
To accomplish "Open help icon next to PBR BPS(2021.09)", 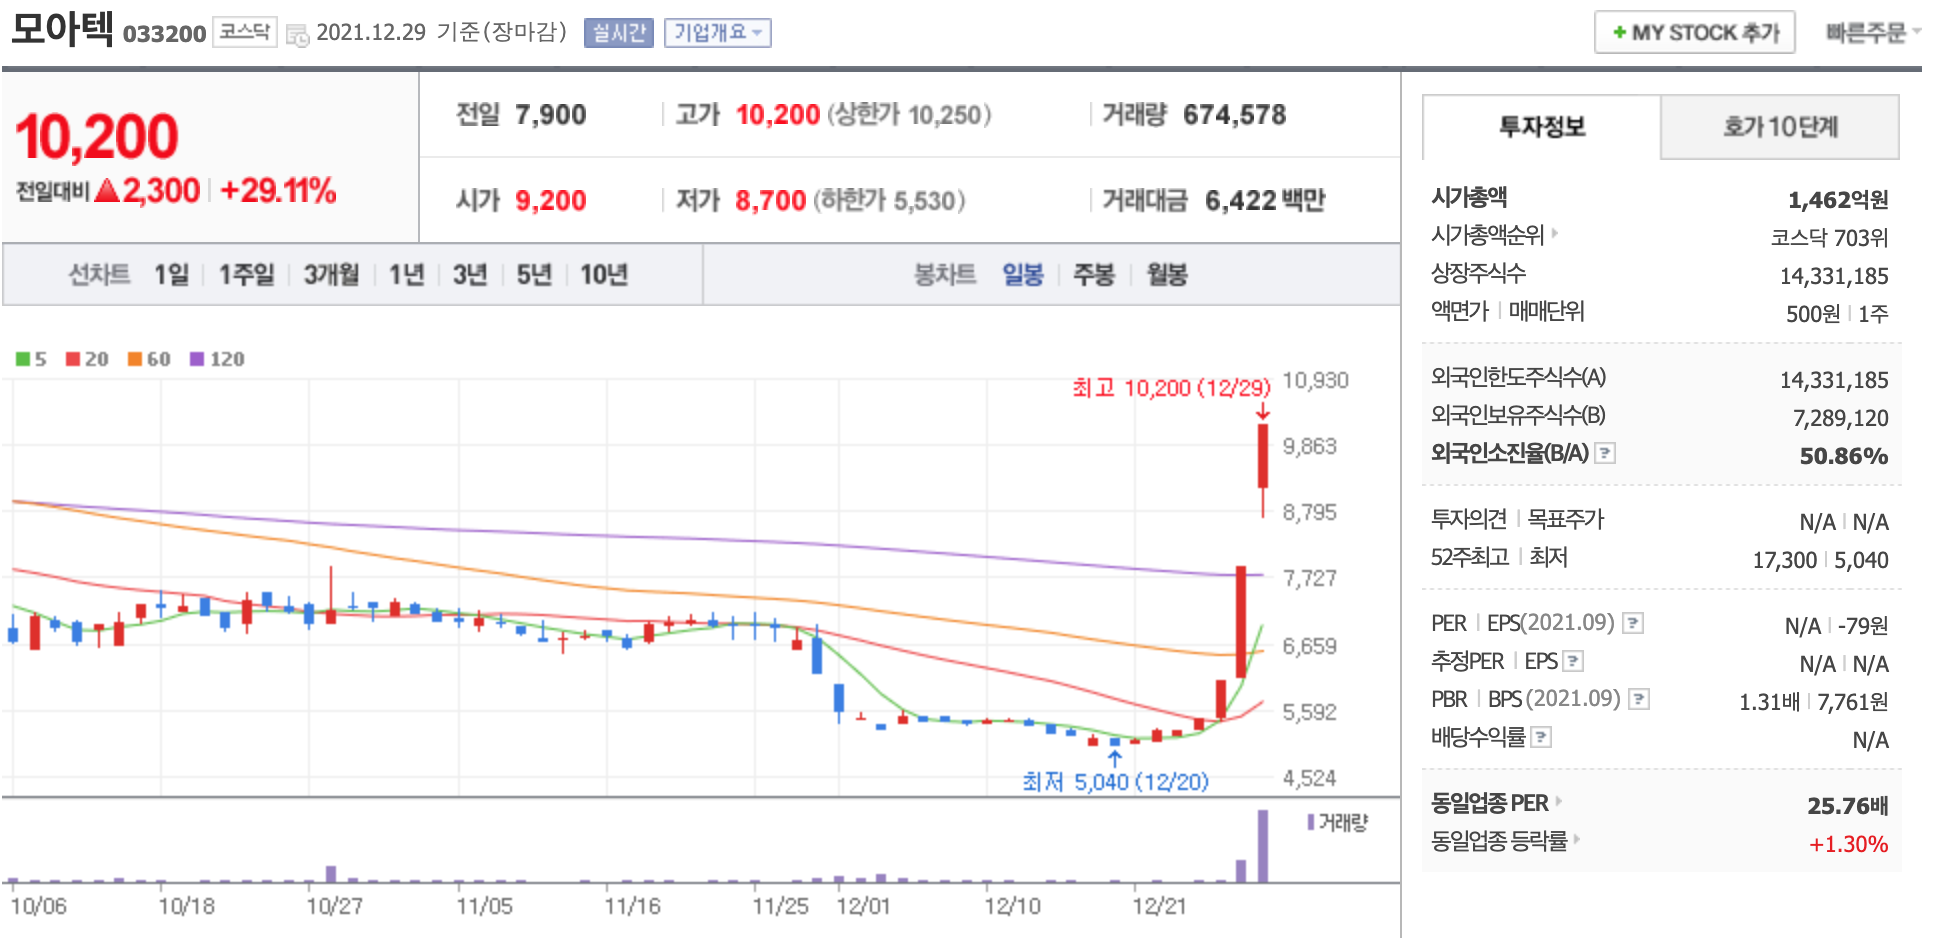I will (x=1639, y=699).
